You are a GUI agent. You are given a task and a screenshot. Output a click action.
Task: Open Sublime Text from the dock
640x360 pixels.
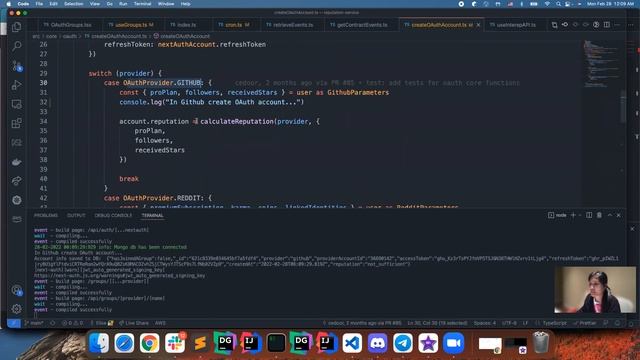click(200, 343)
